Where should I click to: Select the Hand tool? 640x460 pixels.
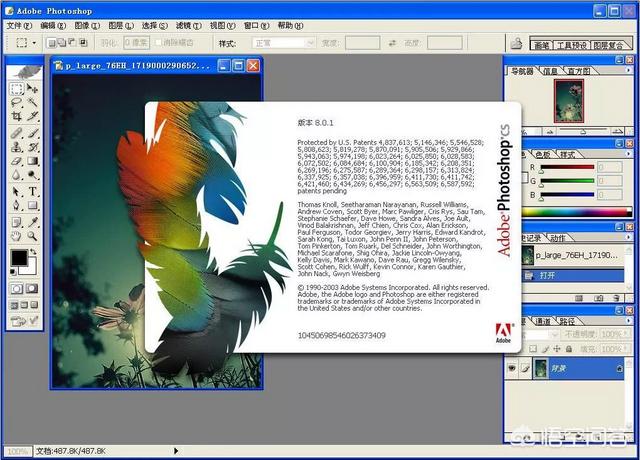tap(17, 236)
